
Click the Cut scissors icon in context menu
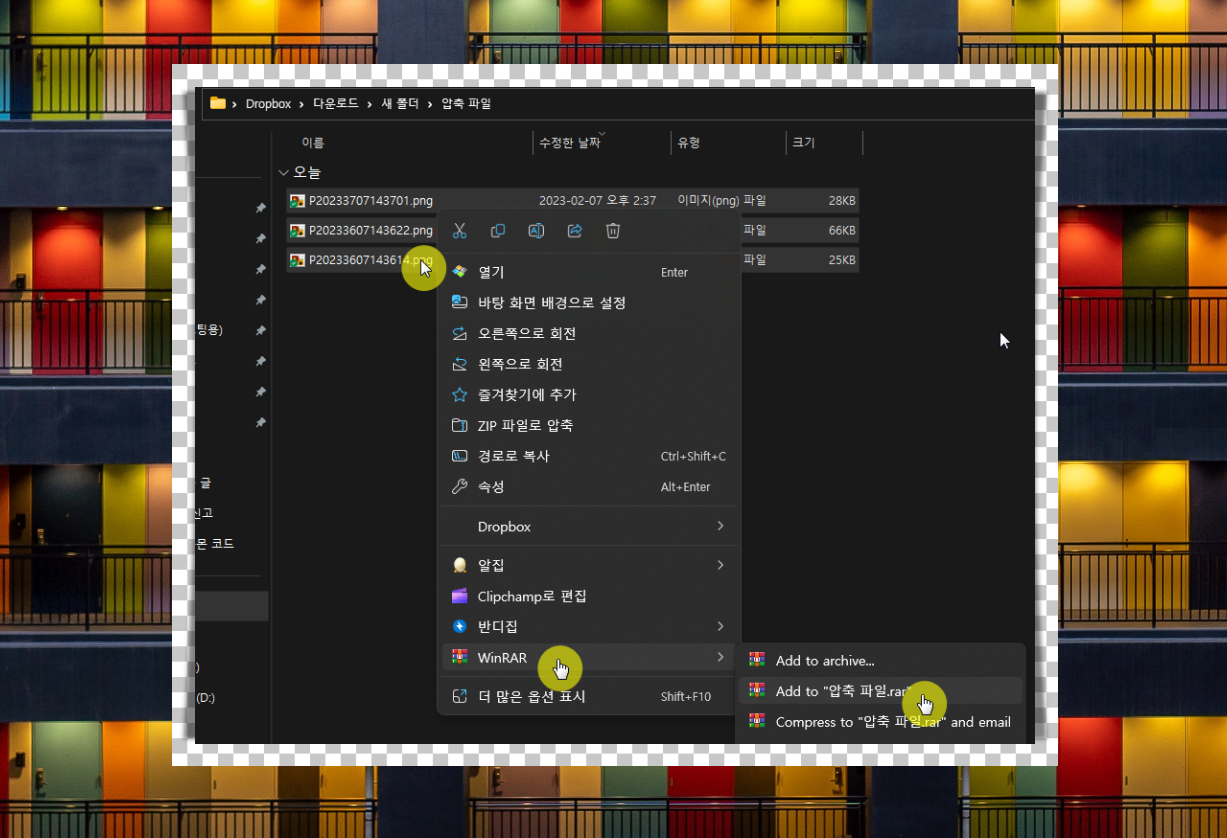[x=459, y=231]
